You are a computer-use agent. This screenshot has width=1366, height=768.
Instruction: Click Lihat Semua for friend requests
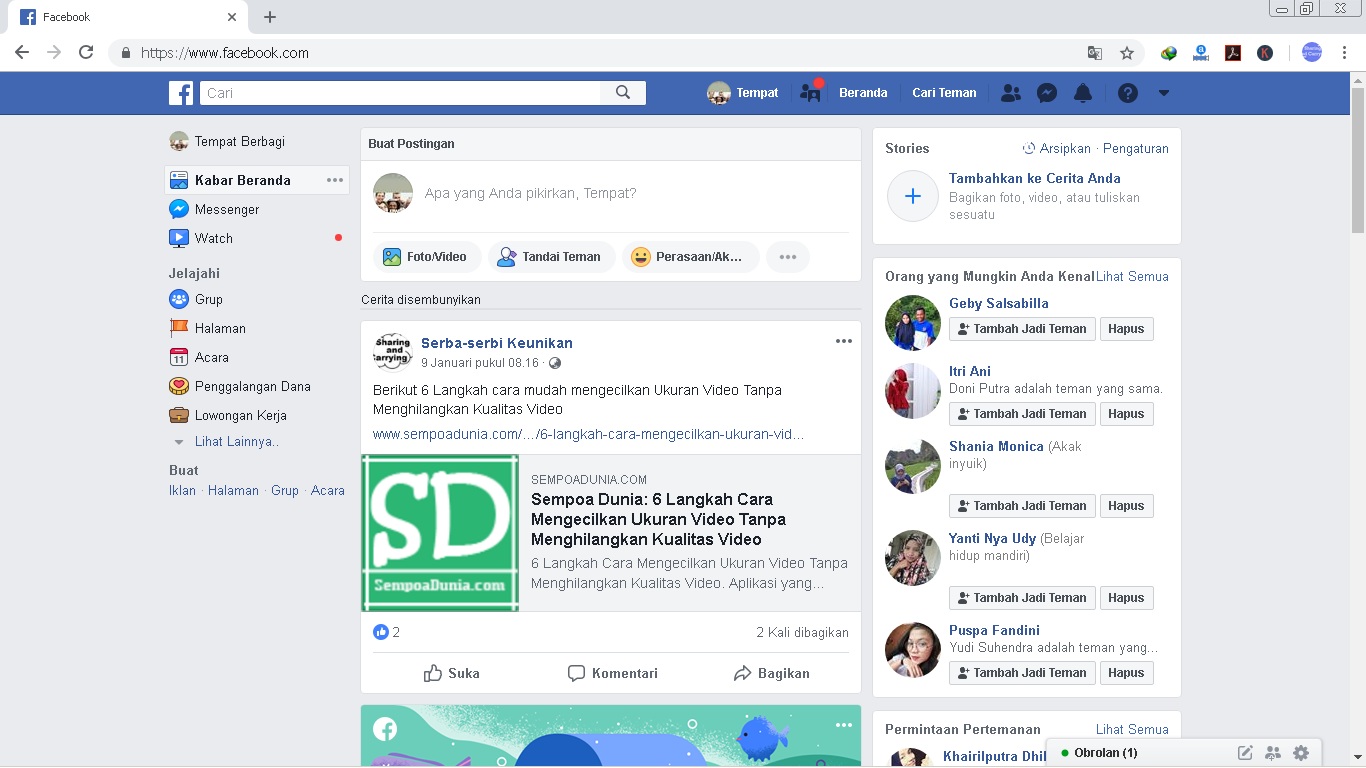[x=1132, y=729]
